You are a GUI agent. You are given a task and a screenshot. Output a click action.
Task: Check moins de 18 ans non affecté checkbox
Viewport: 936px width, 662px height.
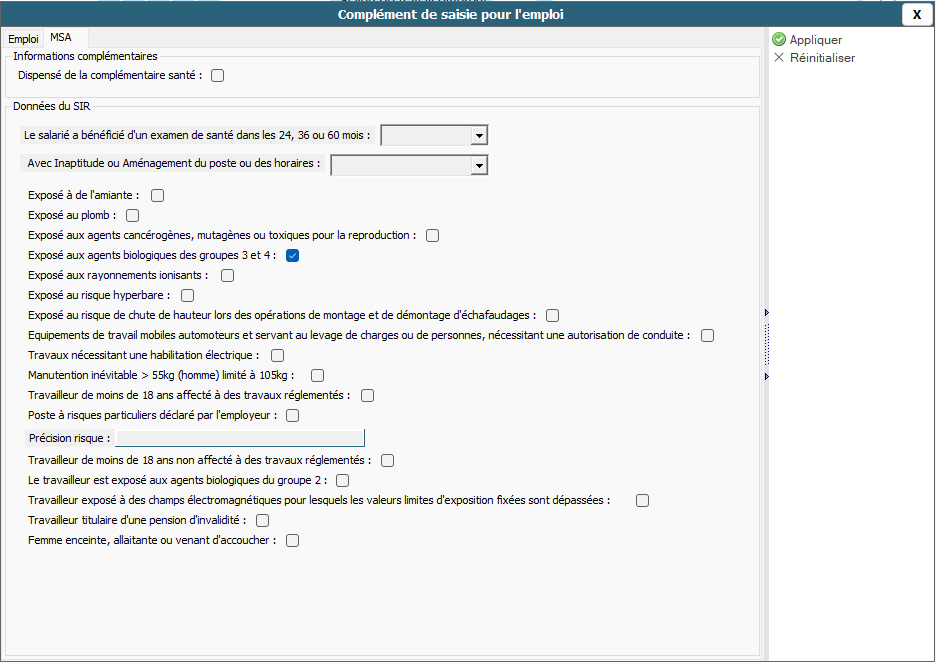point(387,461)
